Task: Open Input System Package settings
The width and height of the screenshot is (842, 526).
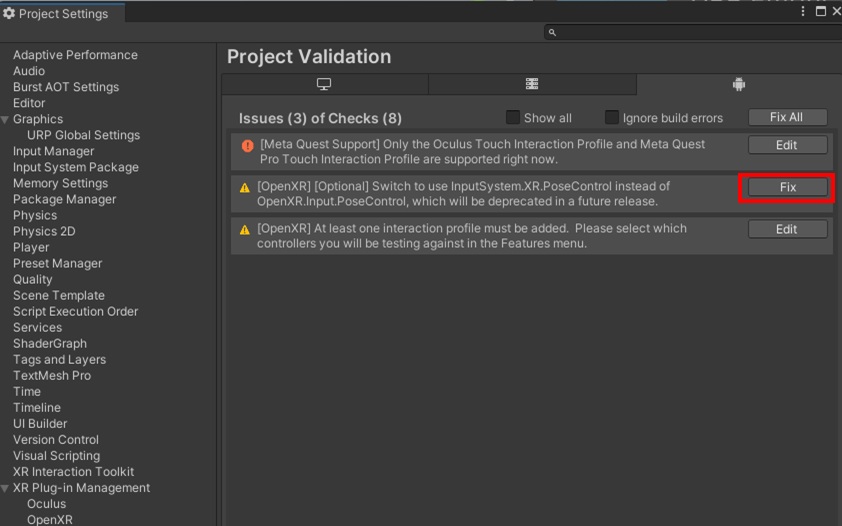Action: (x=76, y=168)
